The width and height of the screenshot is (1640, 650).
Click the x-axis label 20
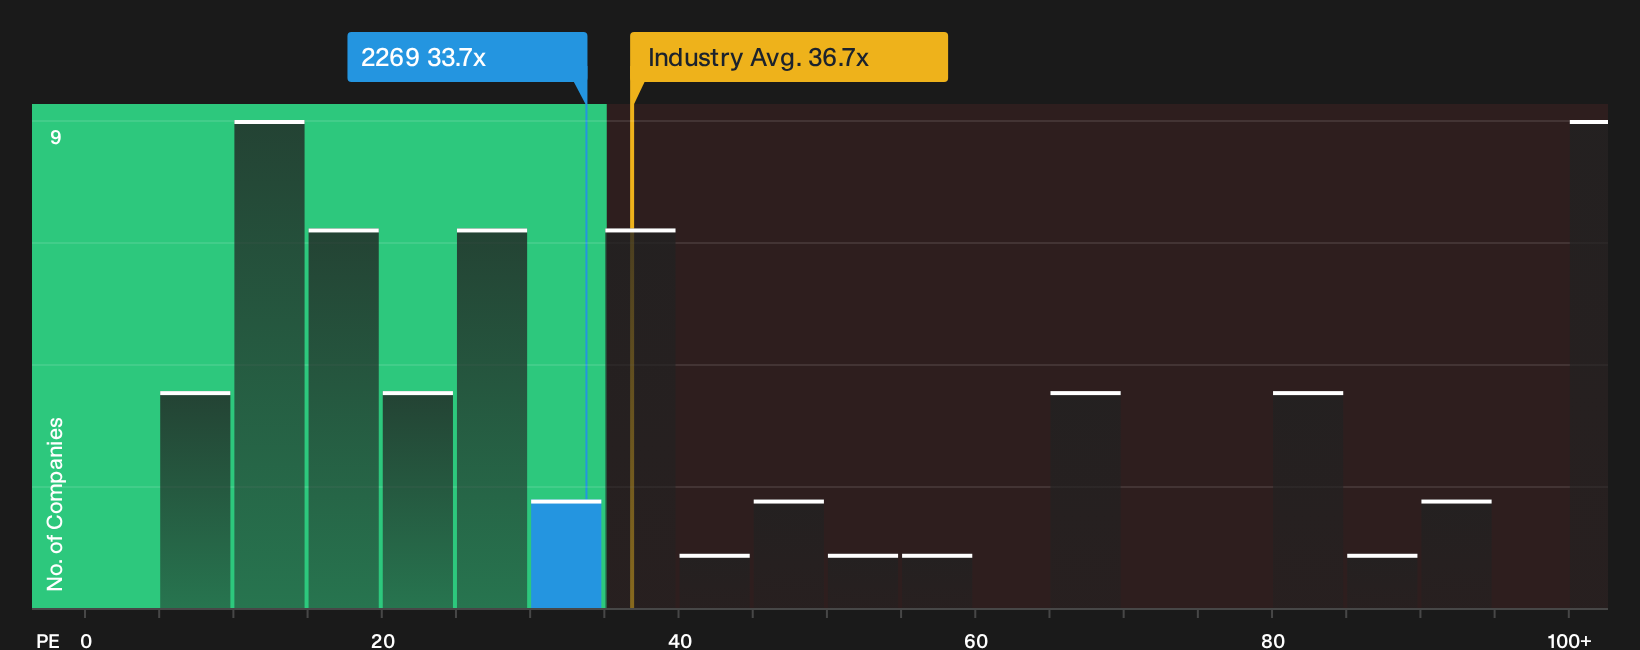[x=382, y=640]
